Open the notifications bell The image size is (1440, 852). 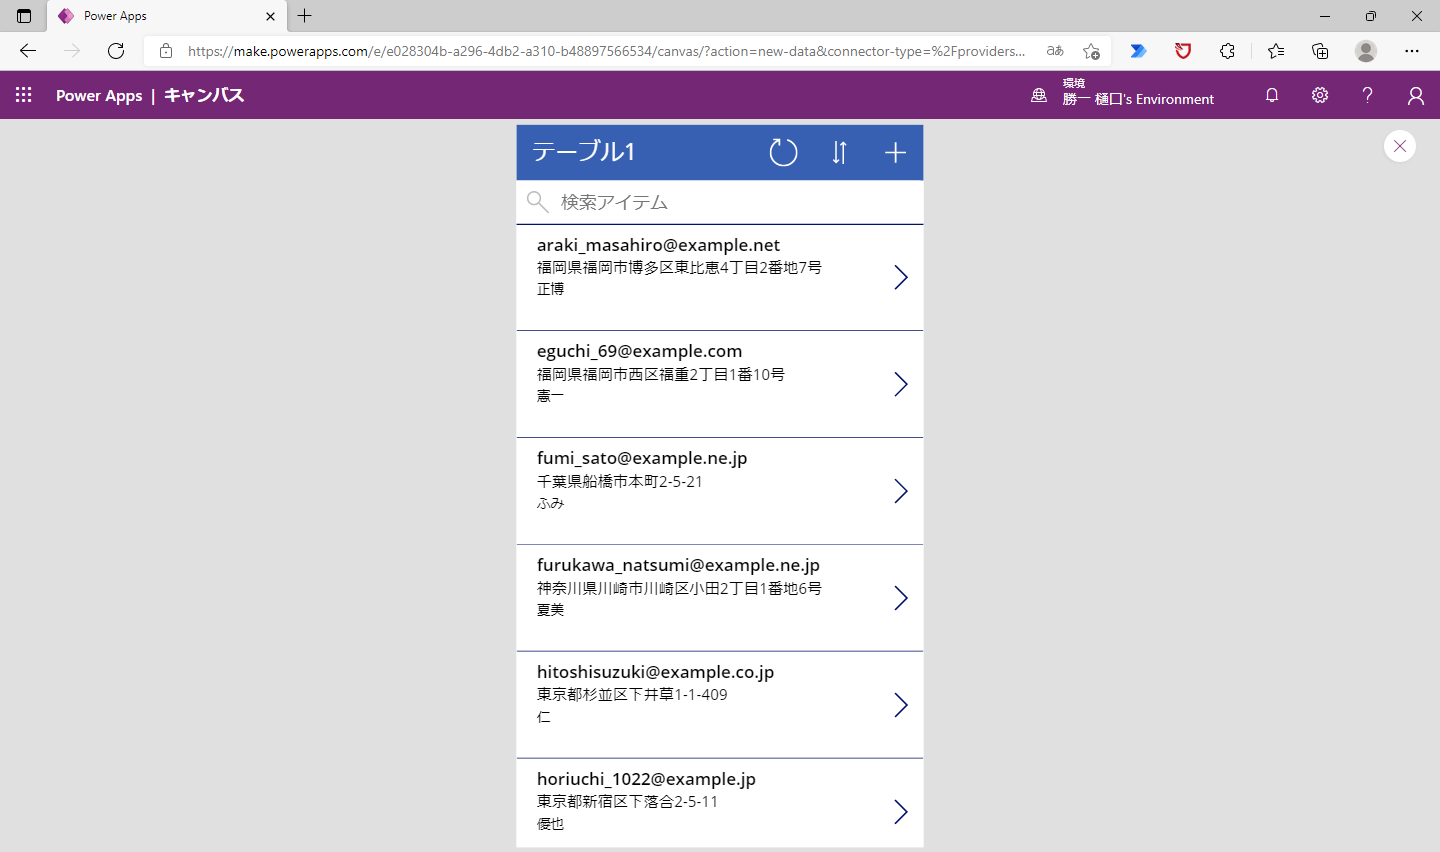1272,95
